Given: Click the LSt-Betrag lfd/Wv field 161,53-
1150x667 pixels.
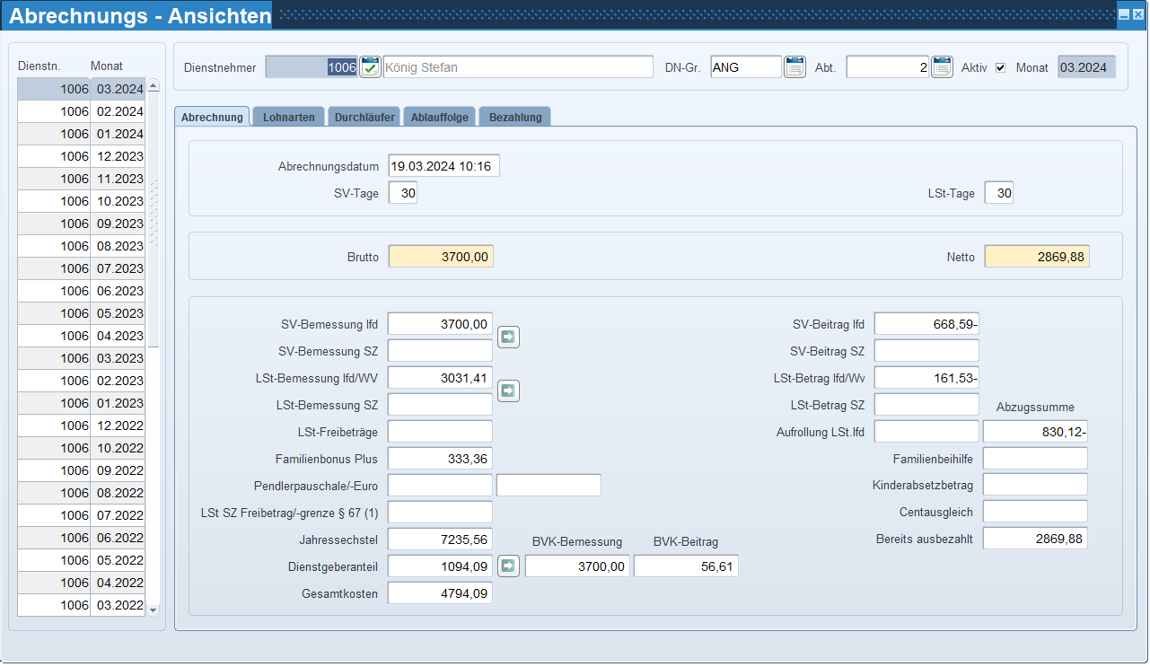Looking at the screenshot, I should (x=926, y=378).
